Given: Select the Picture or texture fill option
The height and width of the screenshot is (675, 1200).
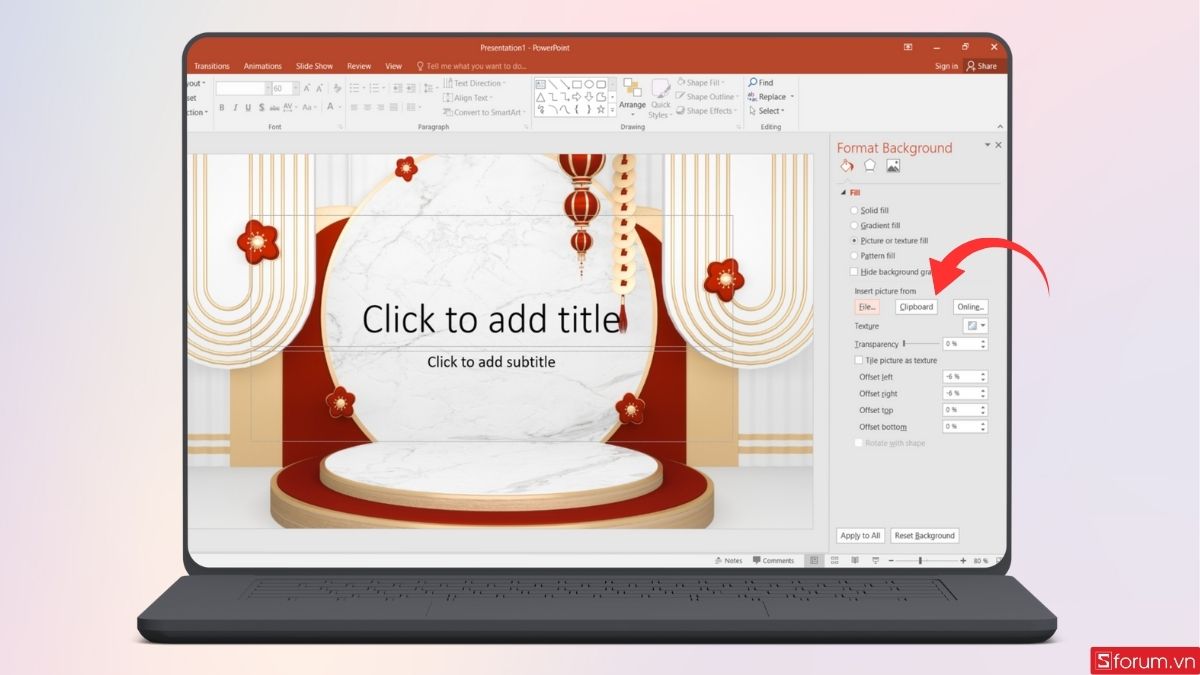Looking at the screenshot, I should pos(855,239).
